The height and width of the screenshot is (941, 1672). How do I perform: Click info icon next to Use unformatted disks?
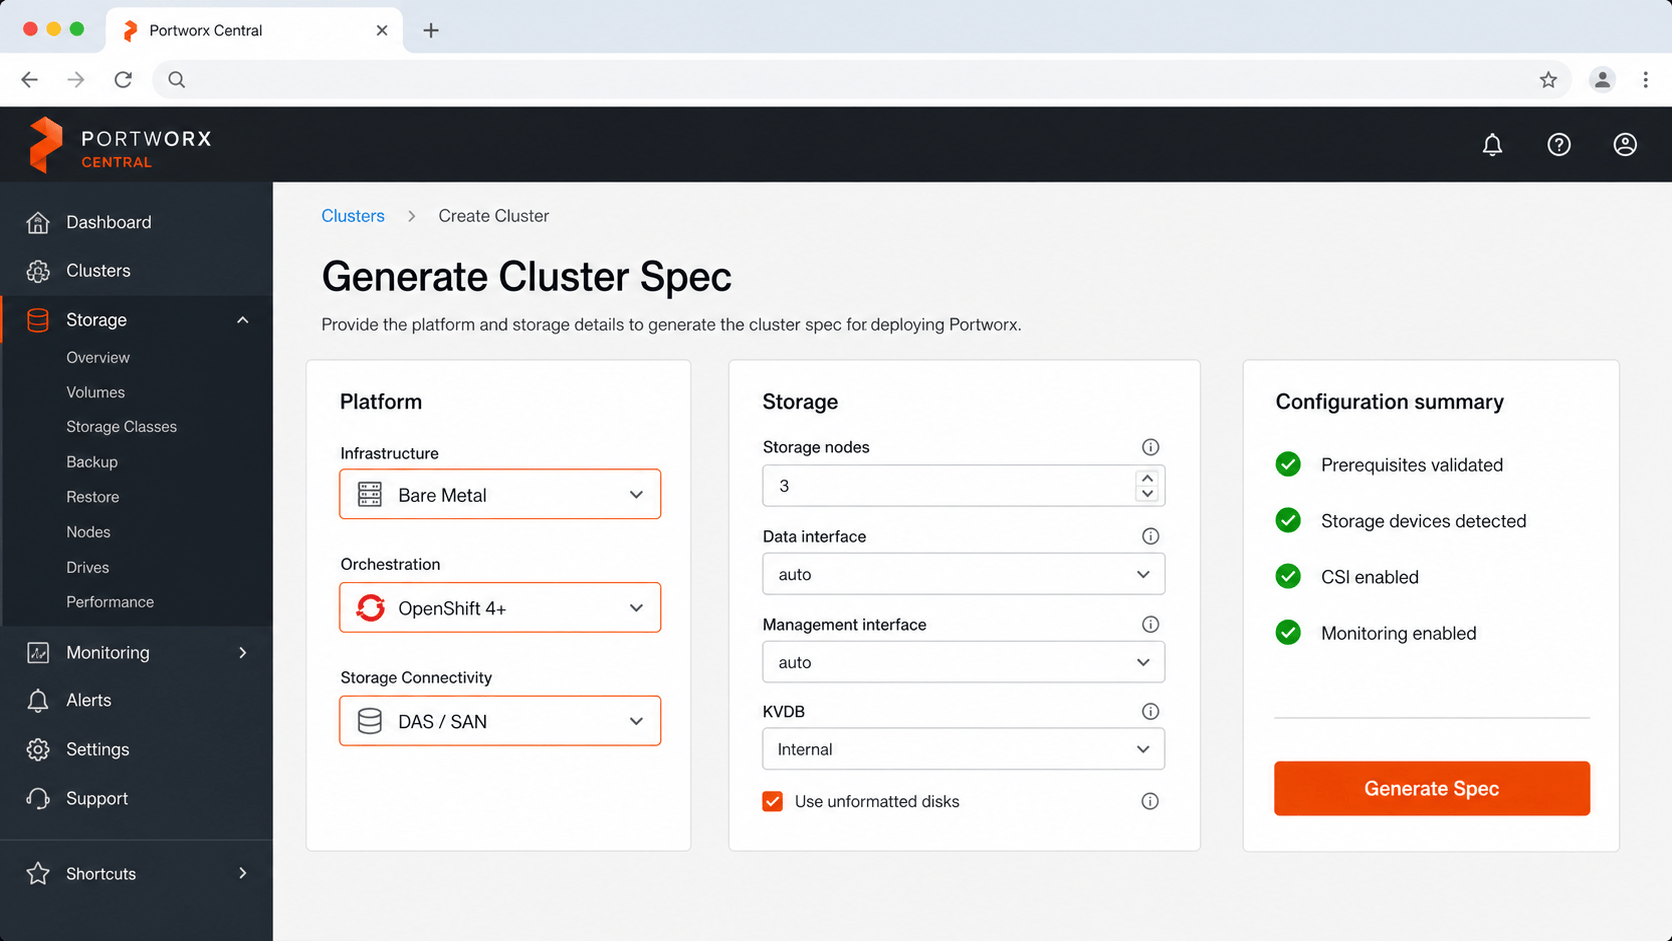pyautogui.click(x=1150, y=801)
